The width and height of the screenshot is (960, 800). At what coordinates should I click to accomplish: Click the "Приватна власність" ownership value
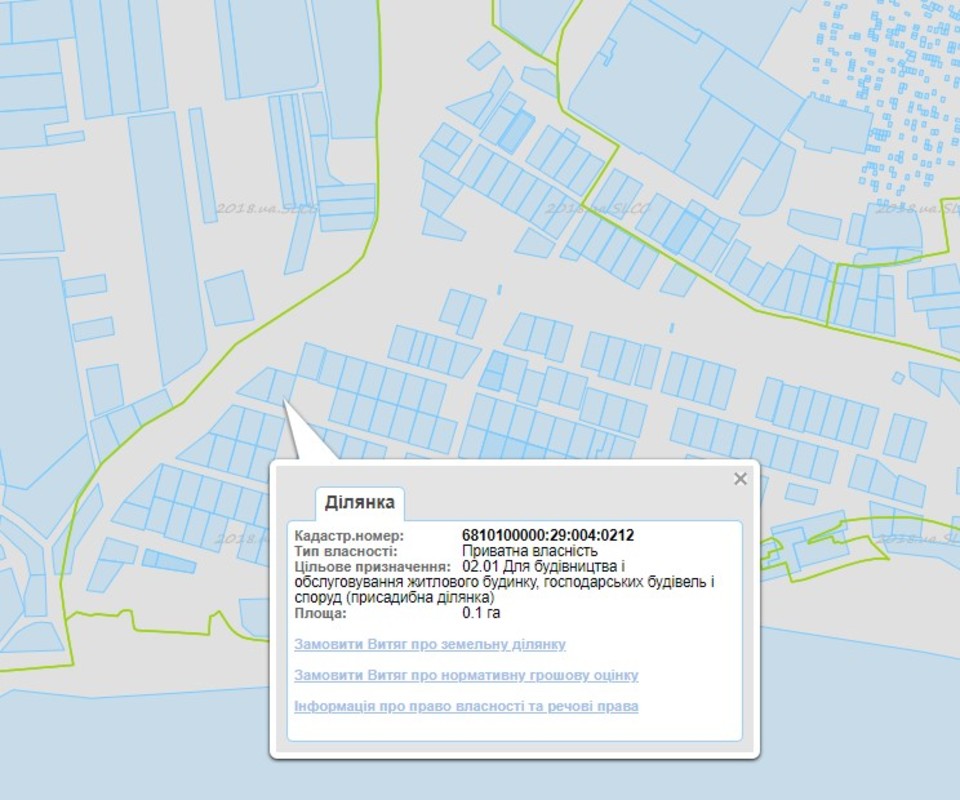tap(529, 551)
